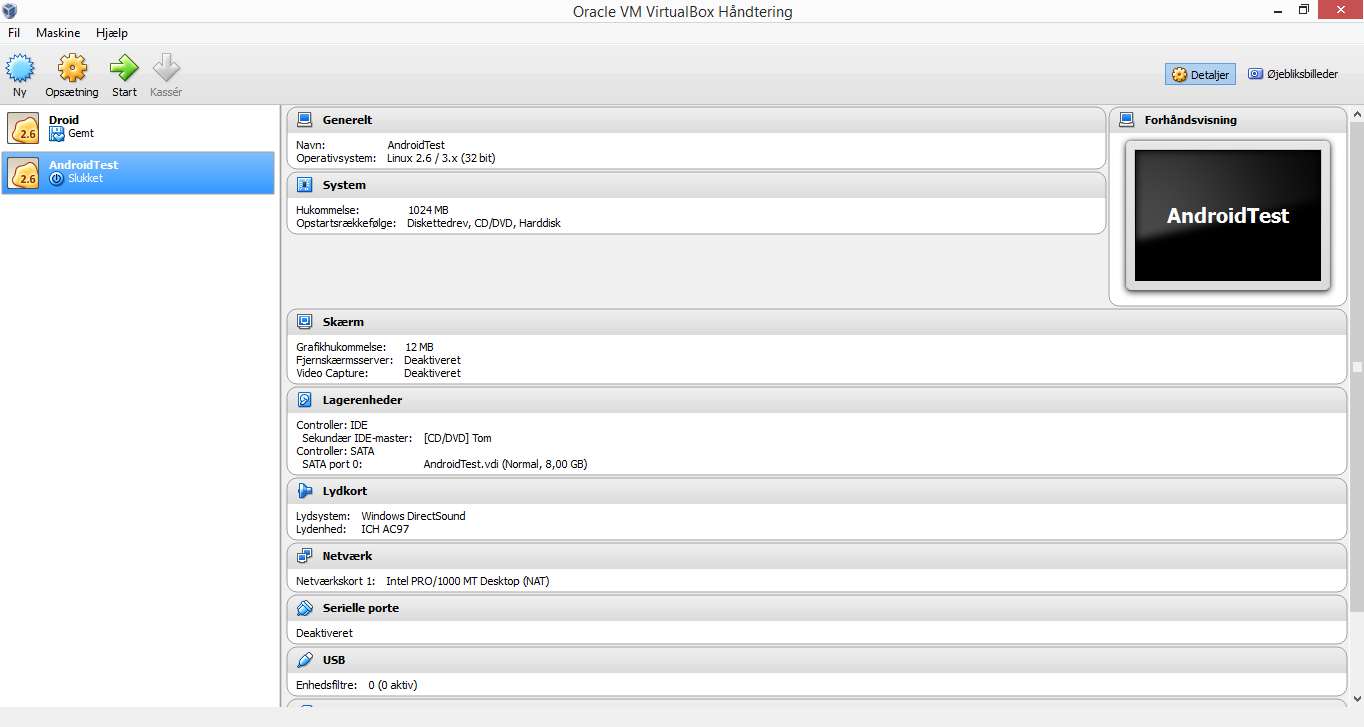Click the Netværk section icon

pyautogui.click(x=305, y=556)
